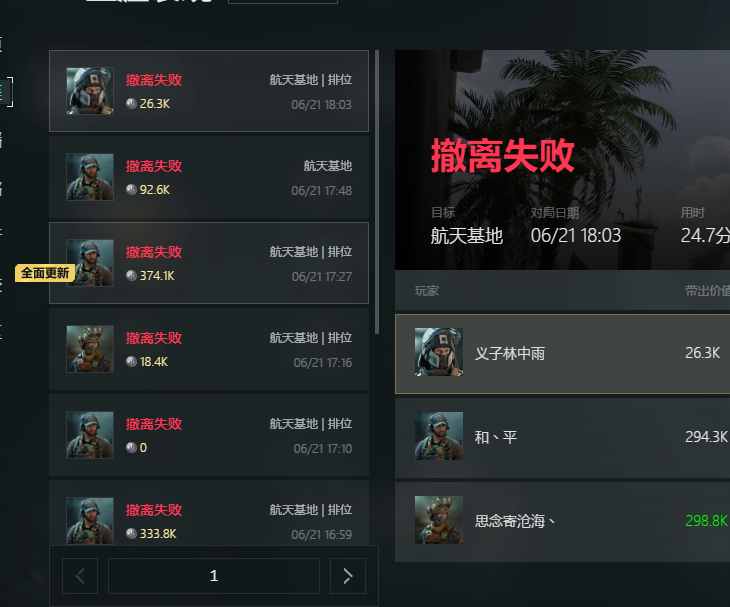The image size is (730, 607).
Task: Click avatar icon of player 思念寄沧海丶
Action: (x=439, y=520)
